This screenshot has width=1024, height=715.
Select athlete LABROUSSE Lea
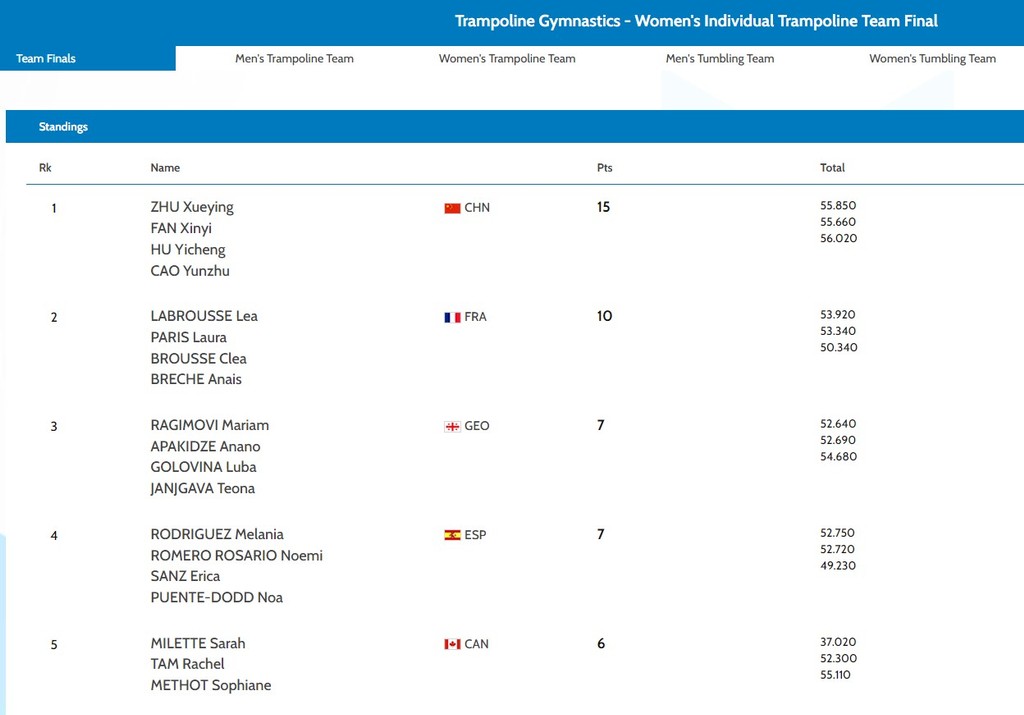coord(204,316)
